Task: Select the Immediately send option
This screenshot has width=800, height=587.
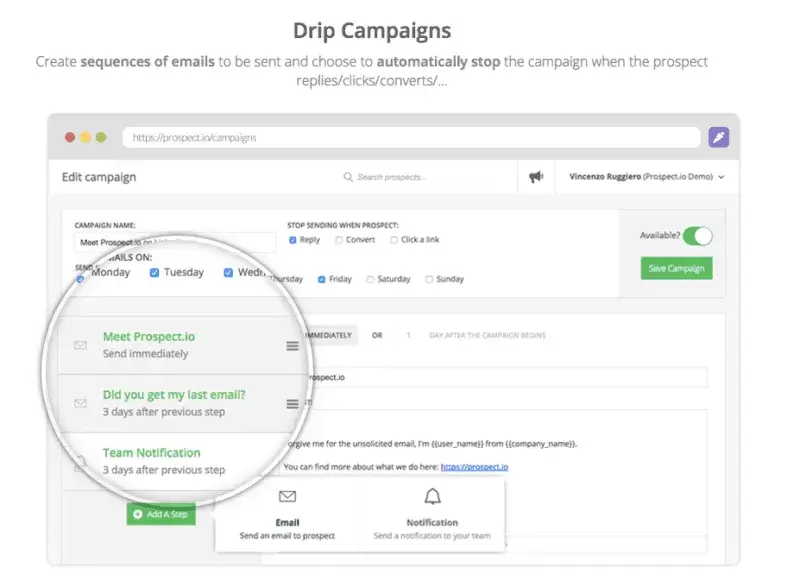Action: tap(330, 335)
